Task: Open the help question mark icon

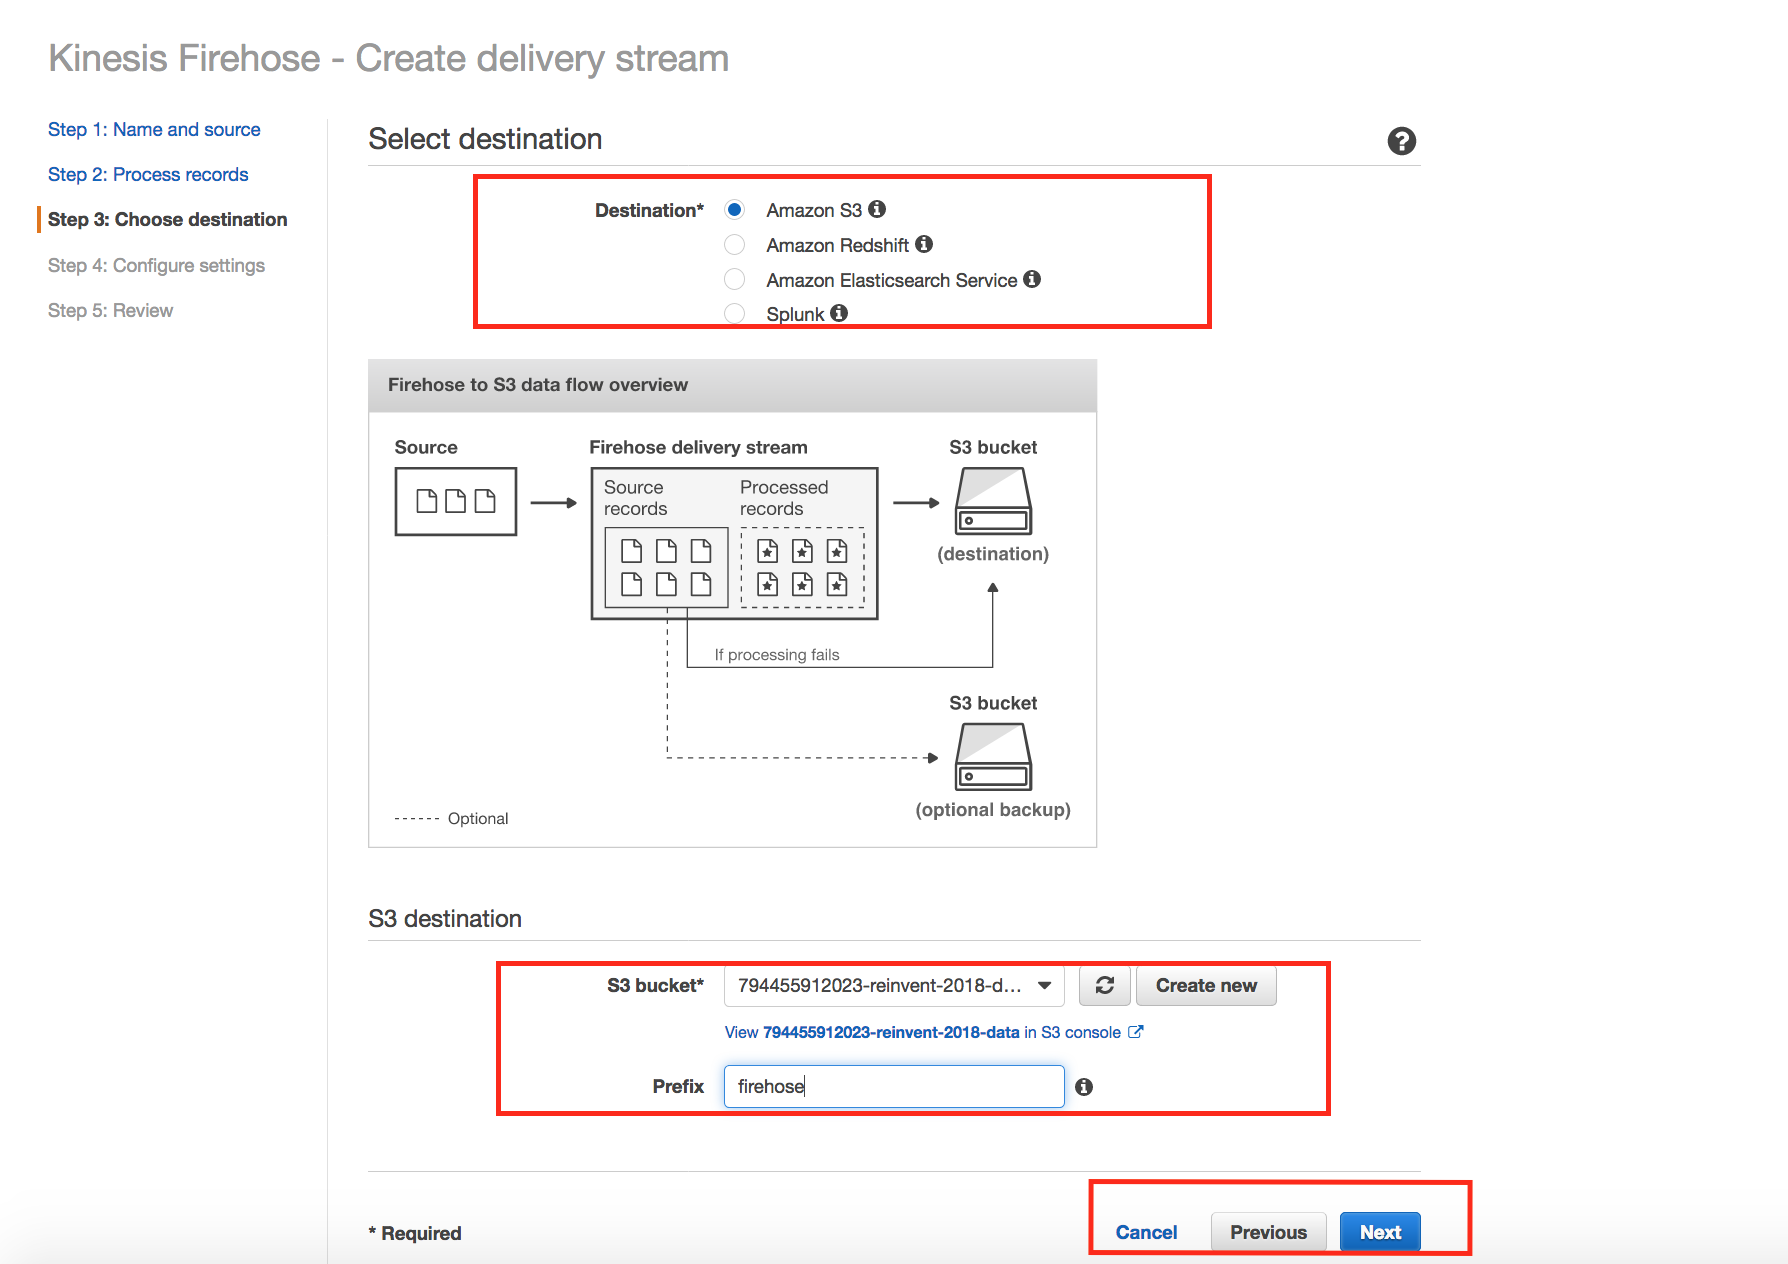Action: (x=1401, y=141)
